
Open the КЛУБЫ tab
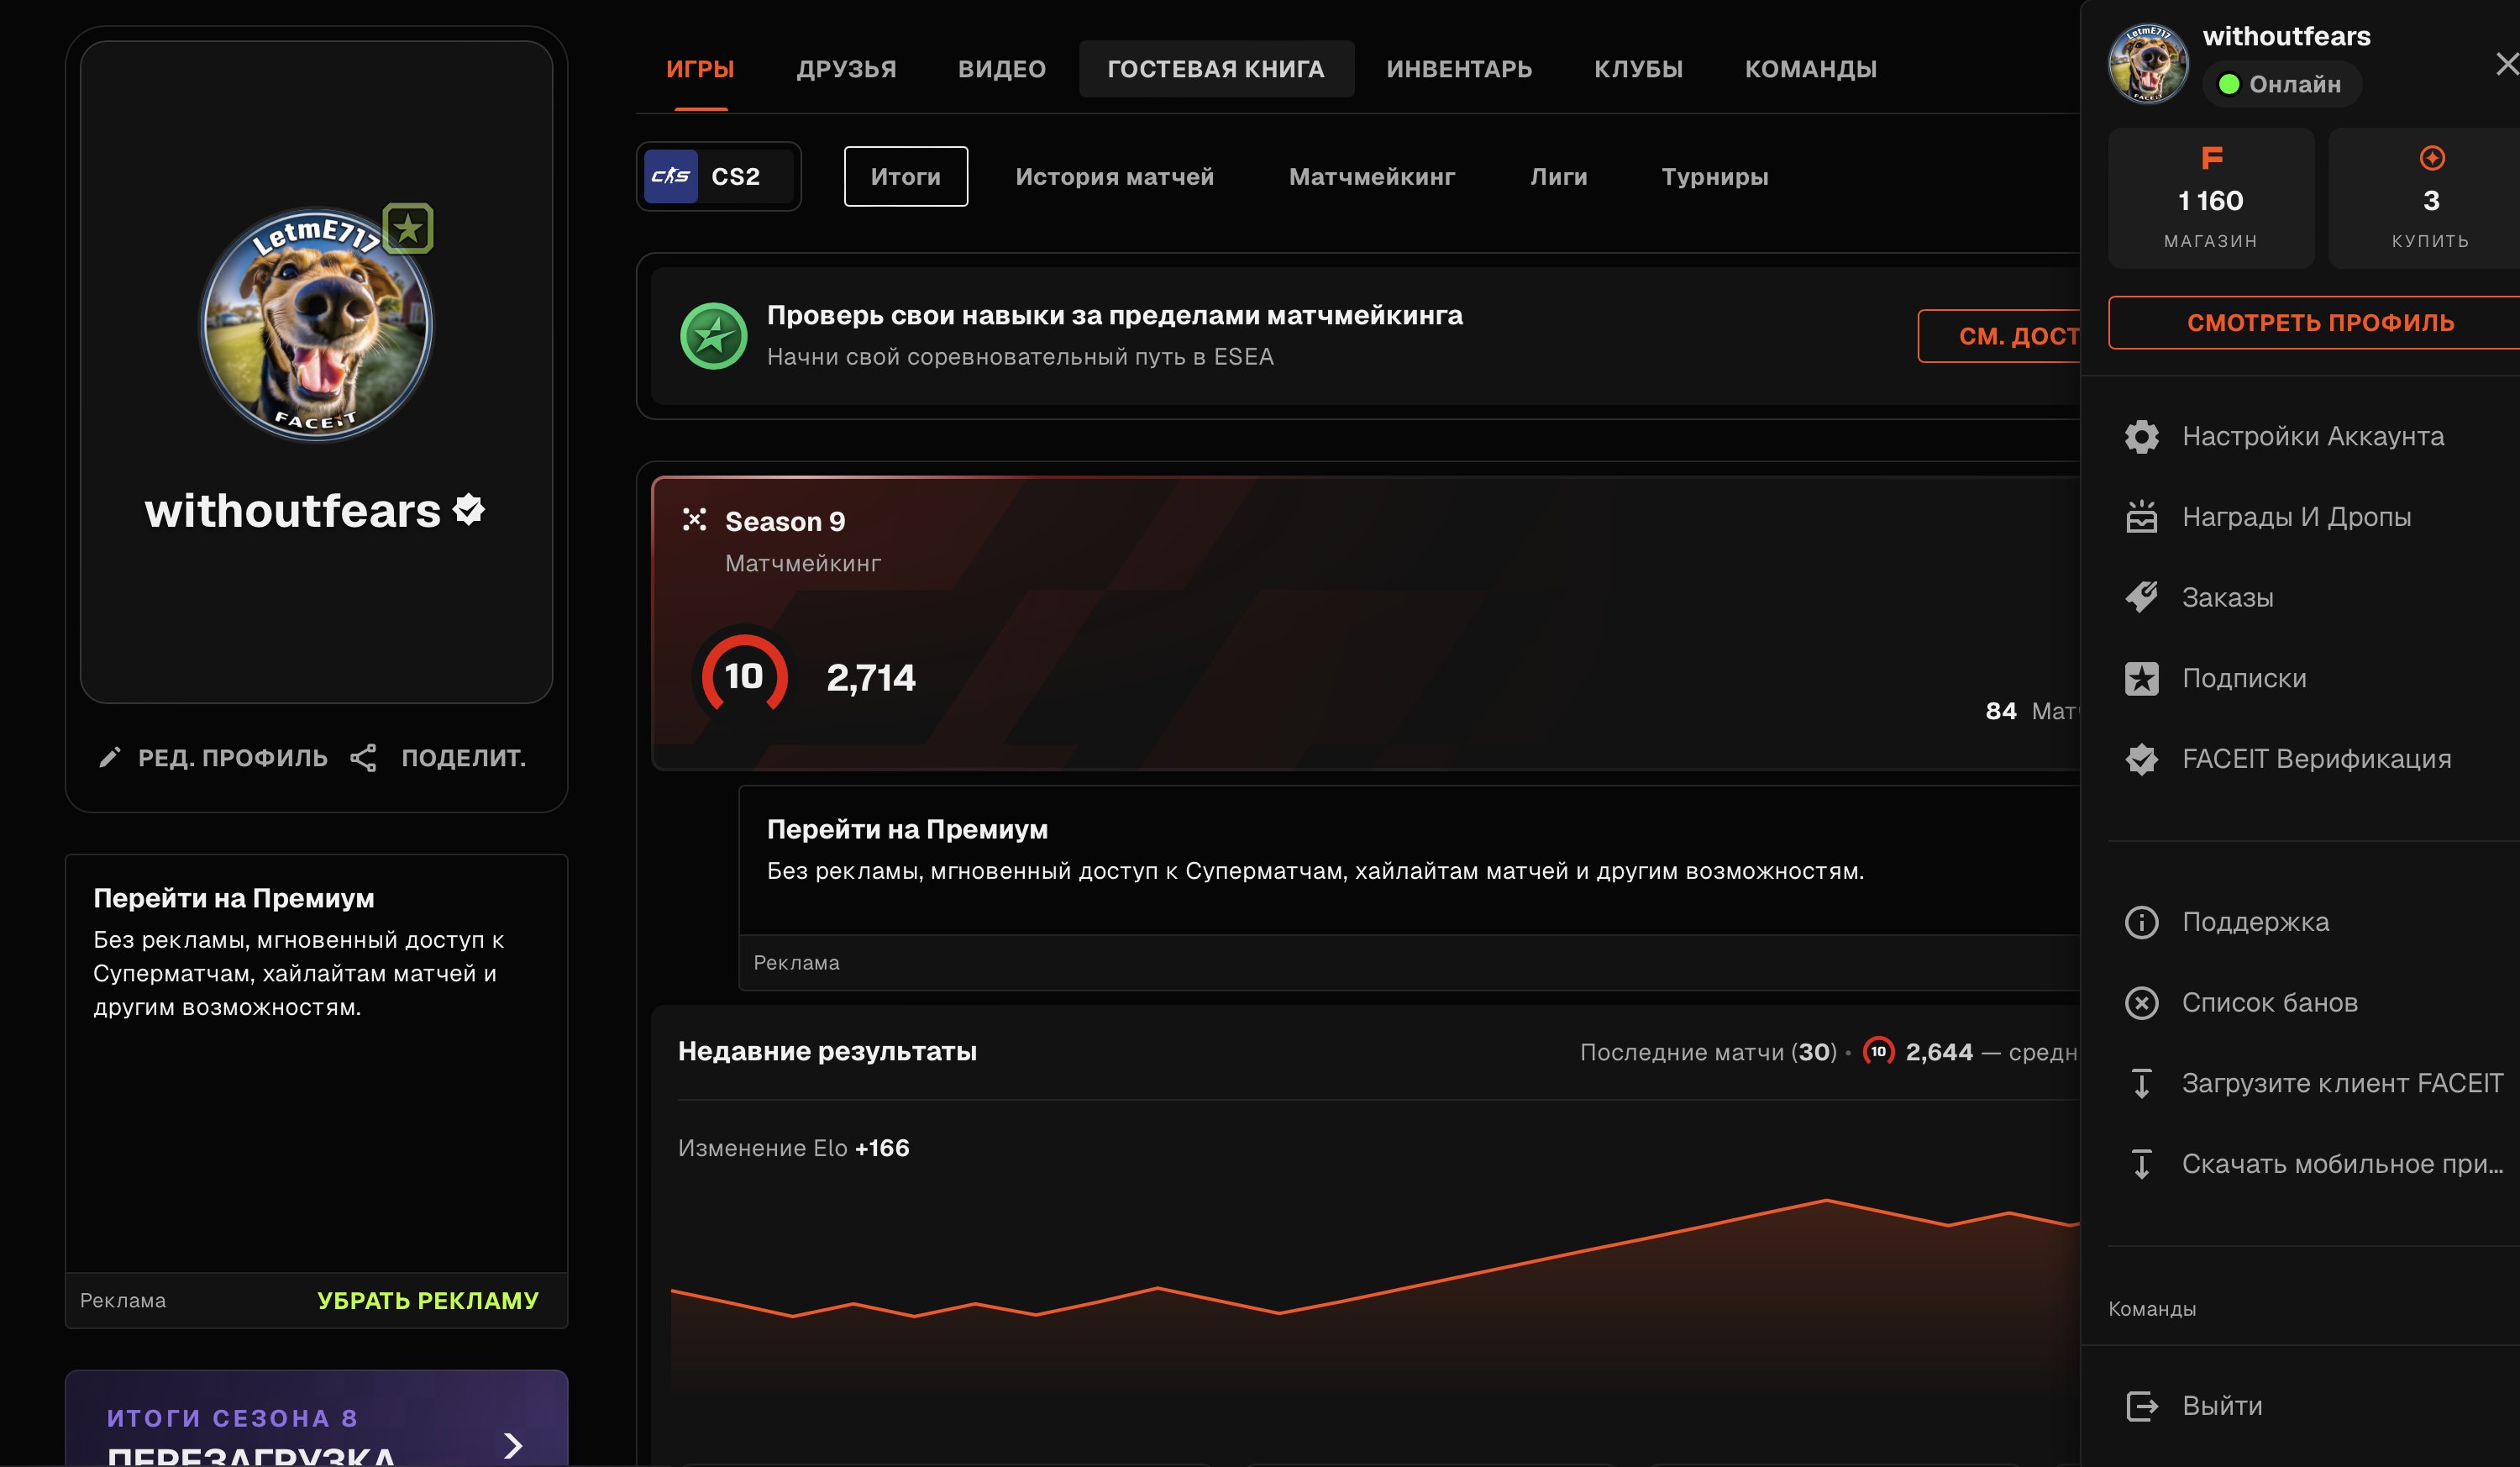click(x=1638, y=69)
